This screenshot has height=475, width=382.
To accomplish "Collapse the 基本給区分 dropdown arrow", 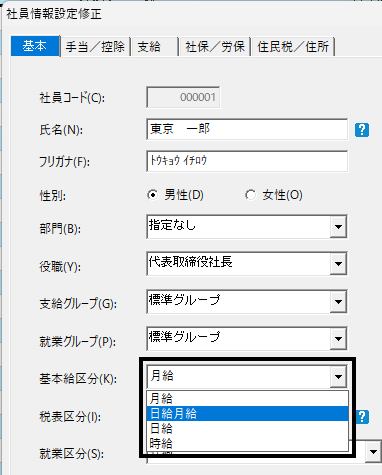I will (338, 377).
